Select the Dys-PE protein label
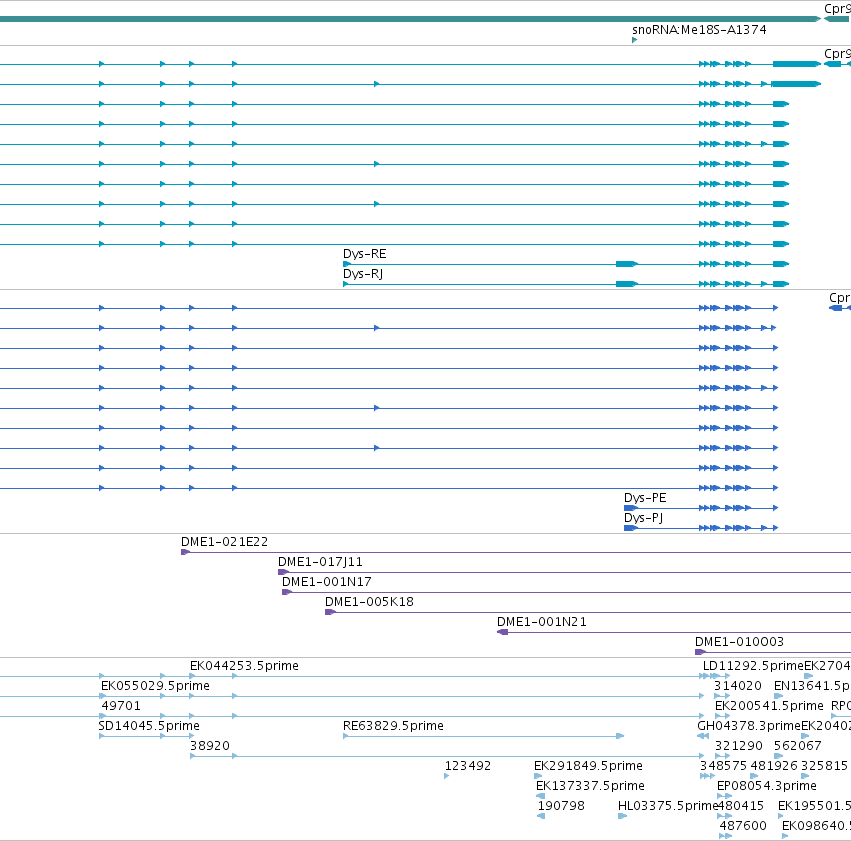The image size is (851, 841). coord(645,498)
